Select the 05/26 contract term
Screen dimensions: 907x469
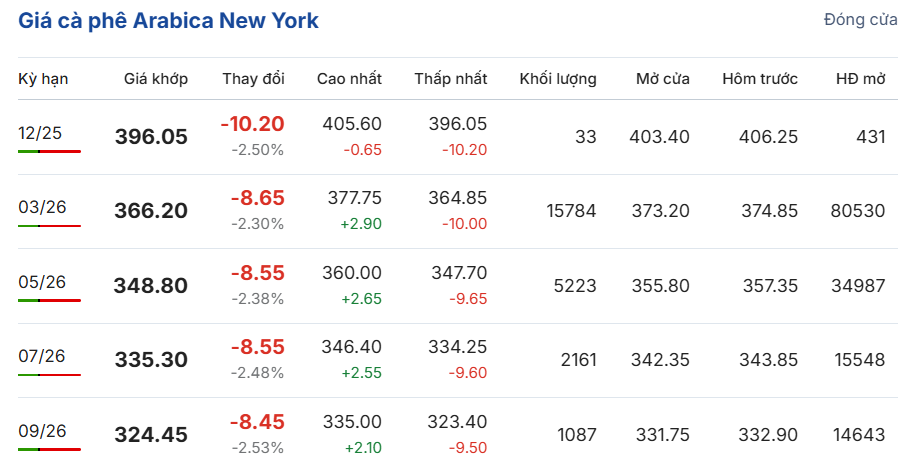coord(42,282)
